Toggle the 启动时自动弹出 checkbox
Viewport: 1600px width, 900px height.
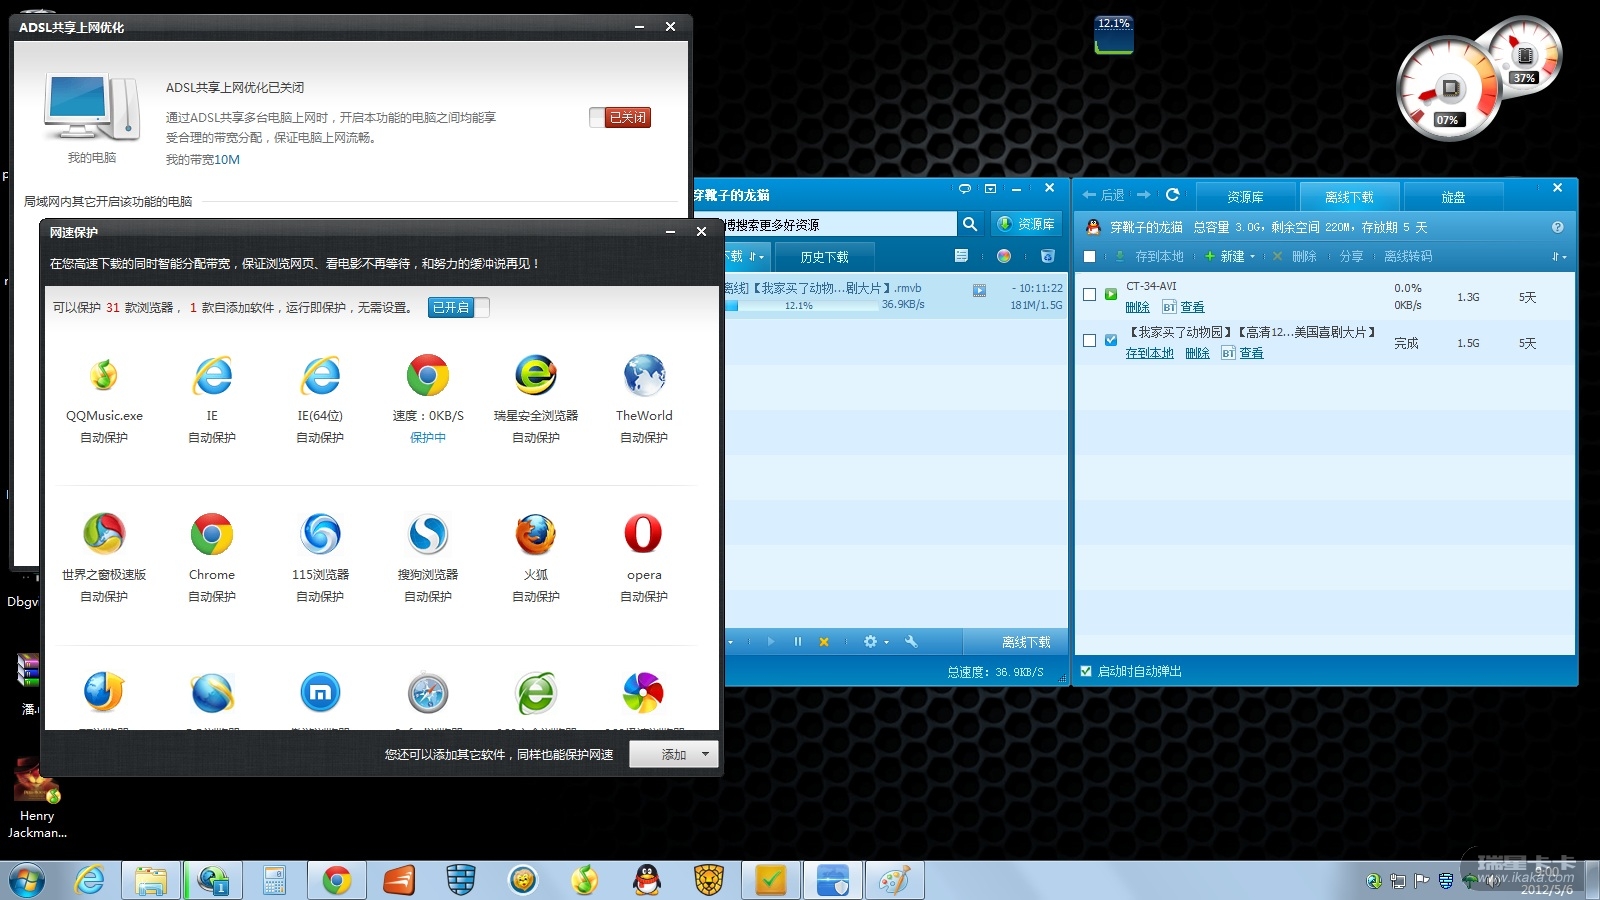[1086, 671]
